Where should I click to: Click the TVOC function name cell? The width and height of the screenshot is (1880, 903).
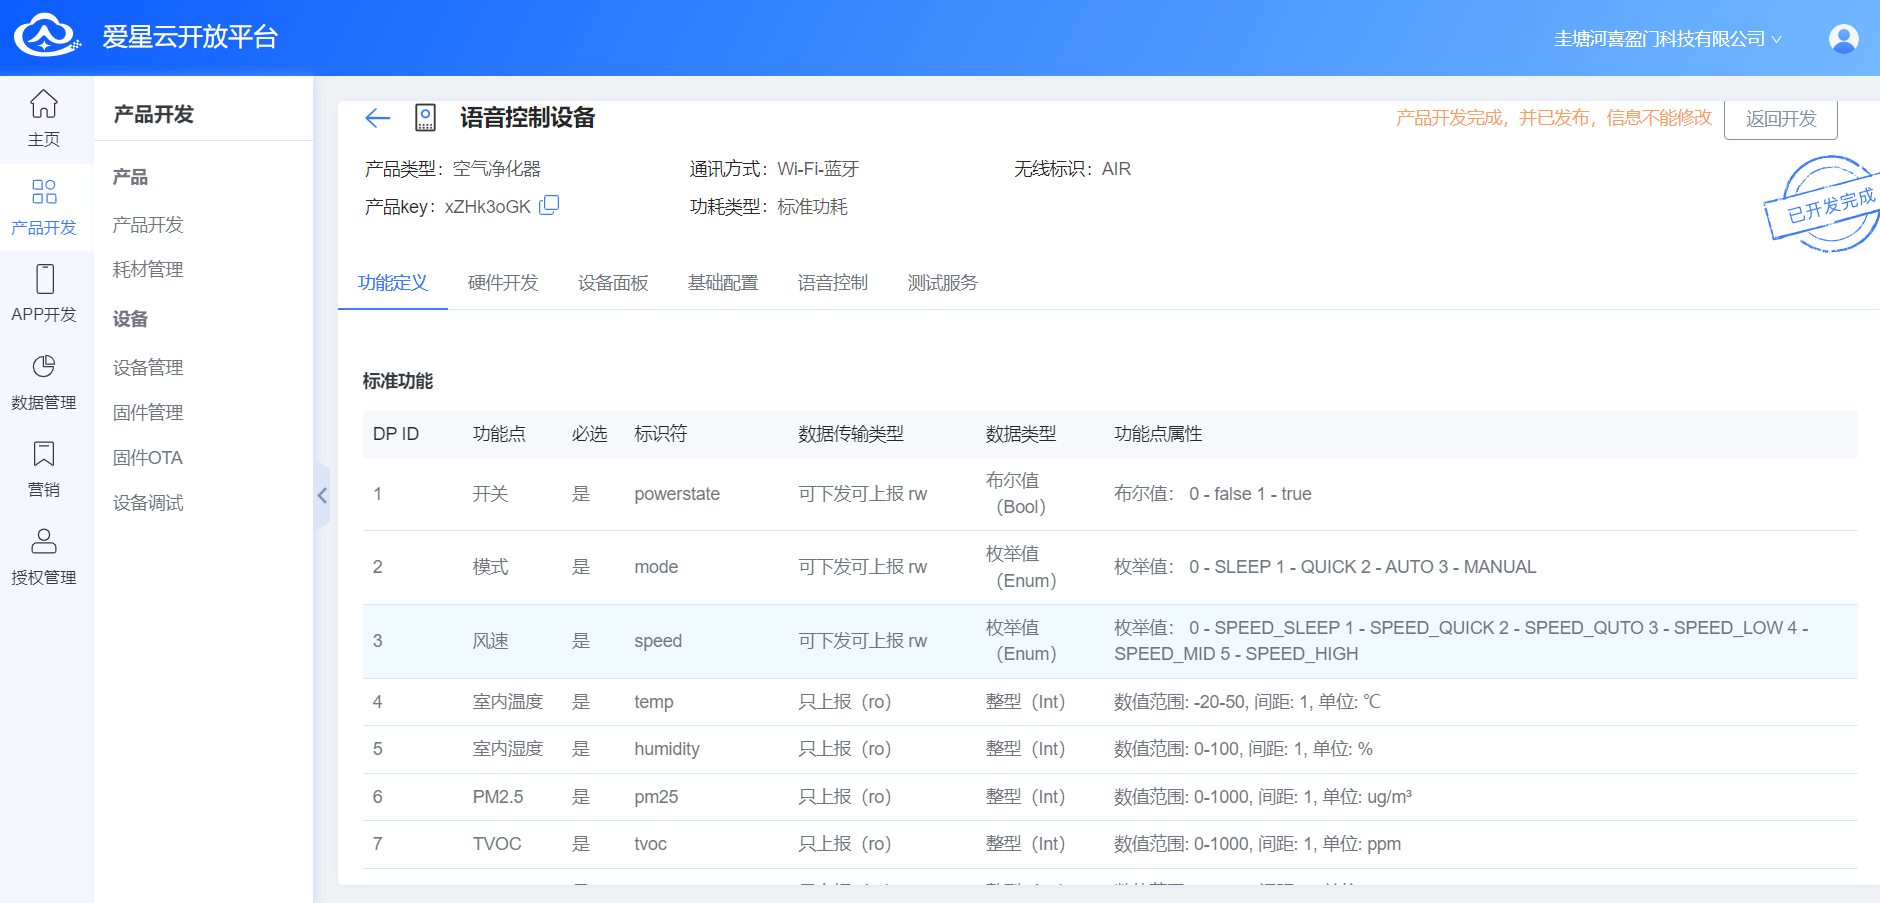[497, 844]
